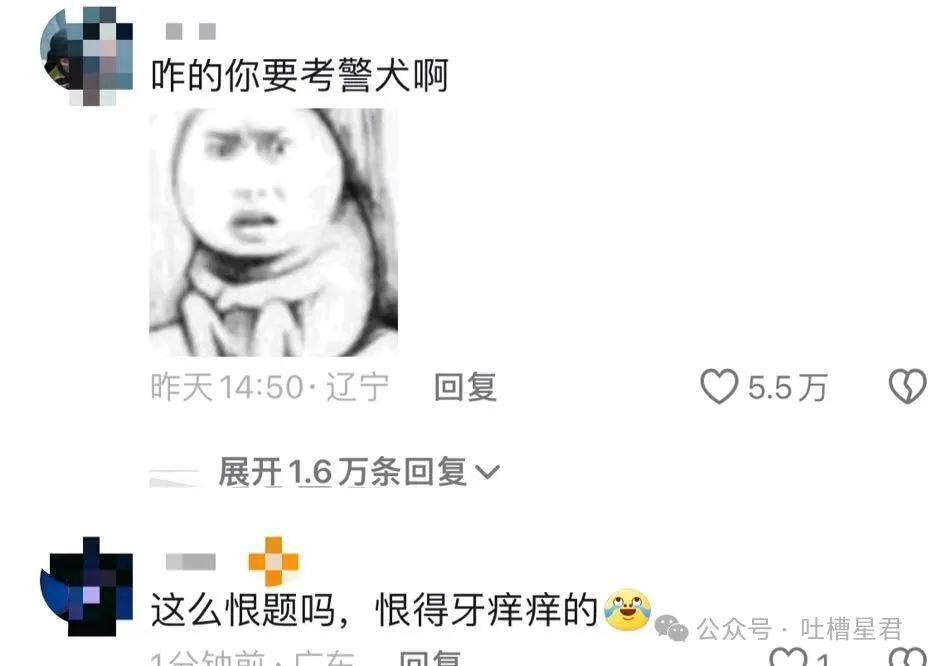The image size is (932, 666).
Task: Tap the WeChat logo in the watermark
Action: pos(671,629)
